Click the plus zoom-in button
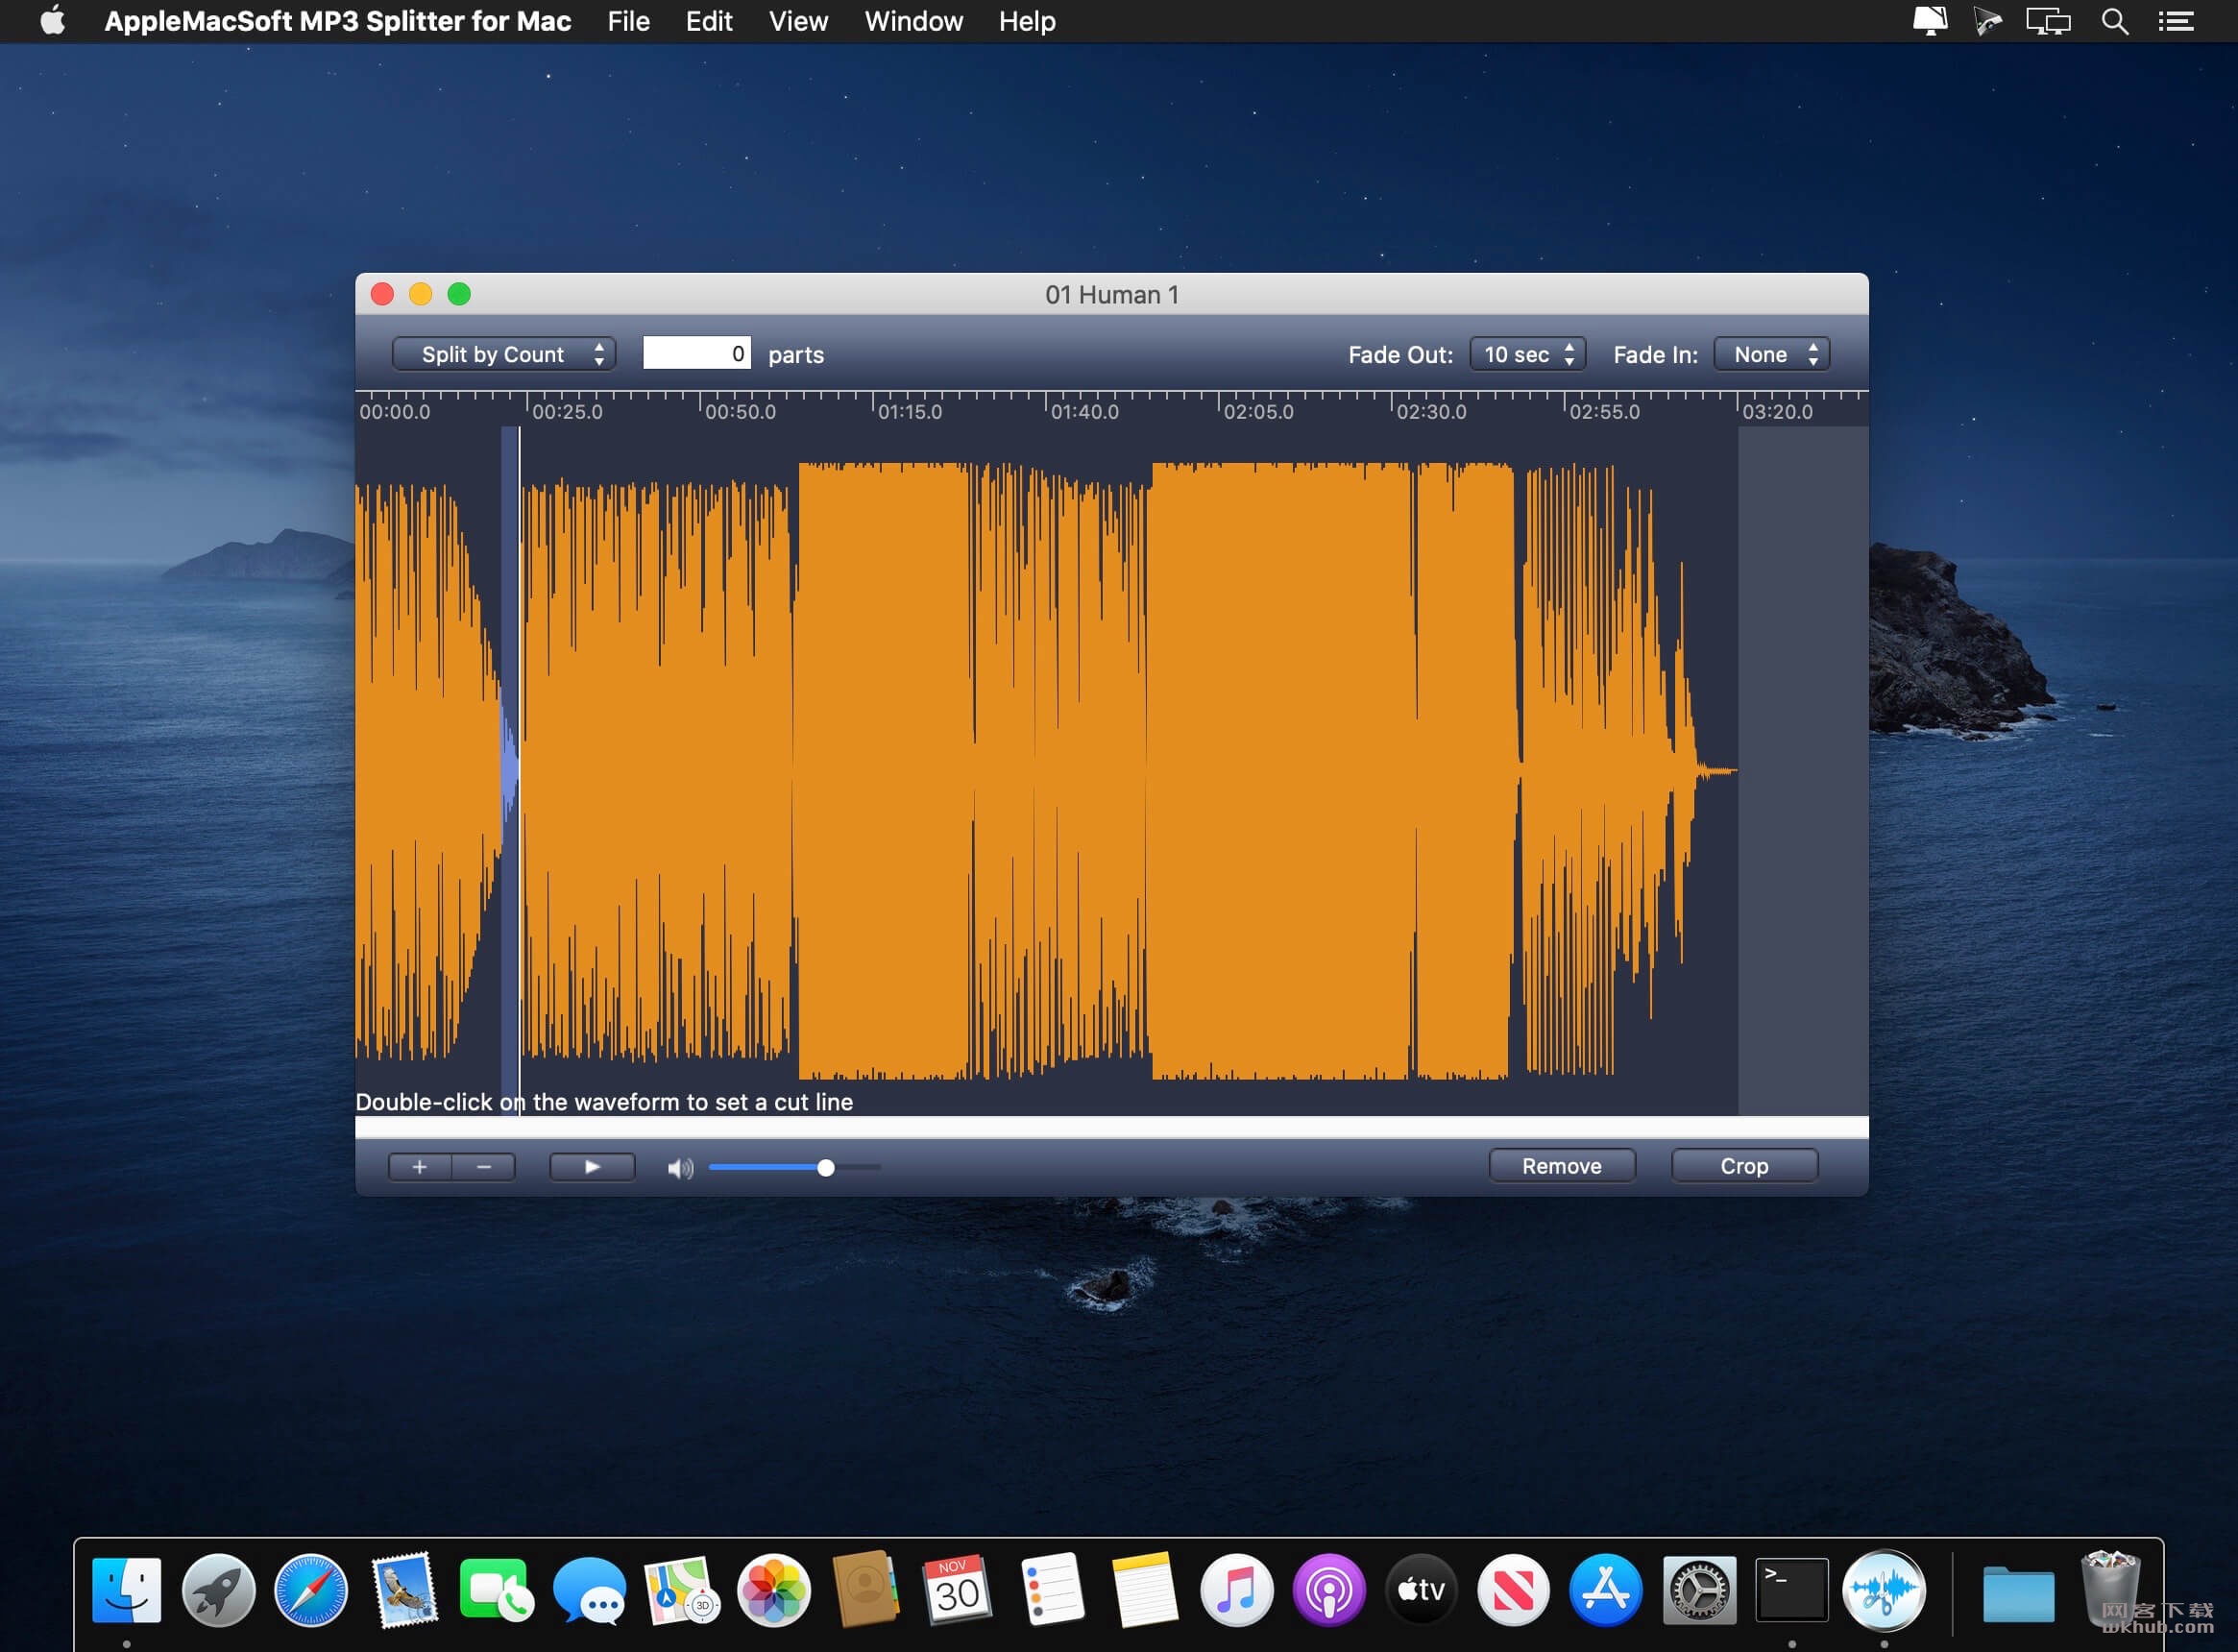Screen dimensions: 2238x1652 (420, 1167)
